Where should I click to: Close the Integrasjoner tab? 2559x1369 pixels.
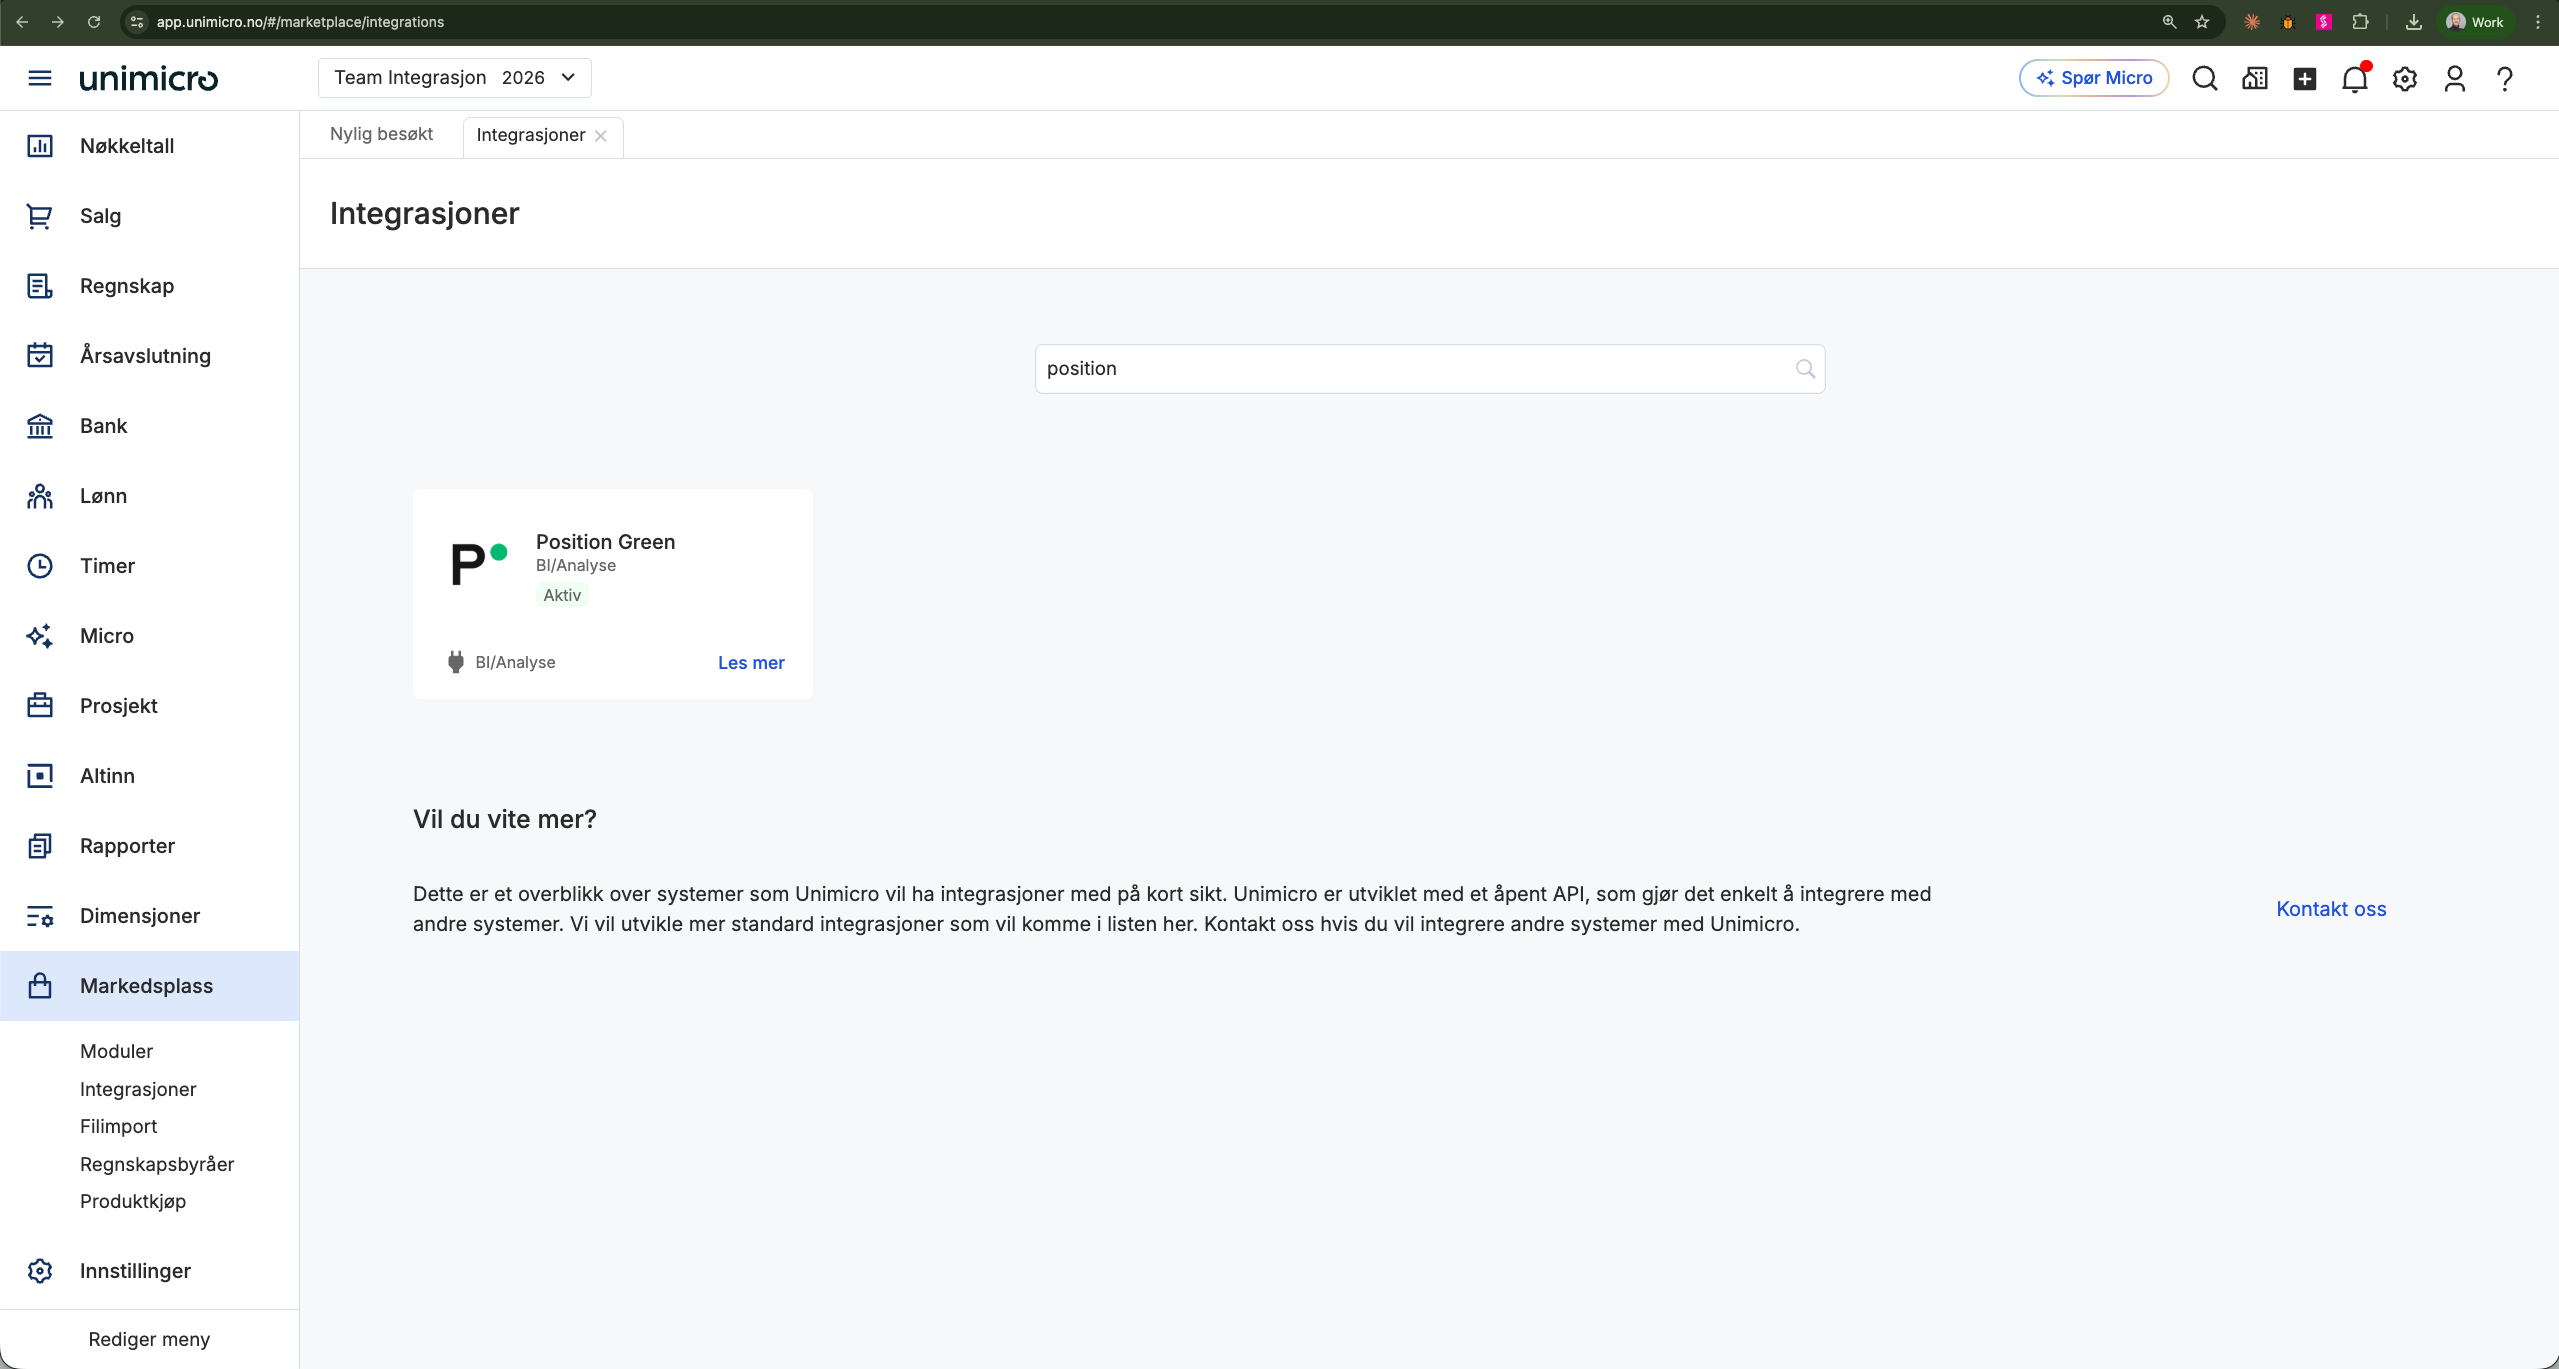601,136
